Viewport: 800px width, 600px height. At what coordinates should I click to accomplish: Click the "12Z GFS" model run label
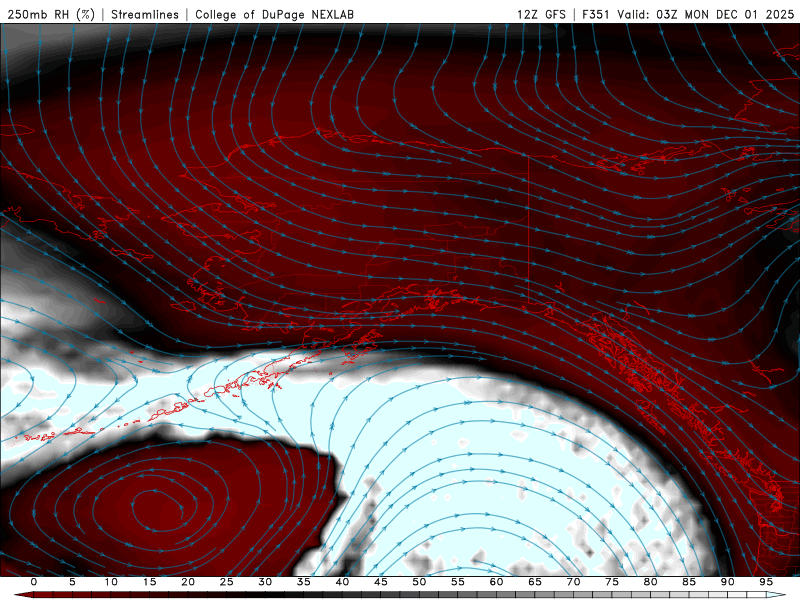pyautogui.click(x=541, y=14)
